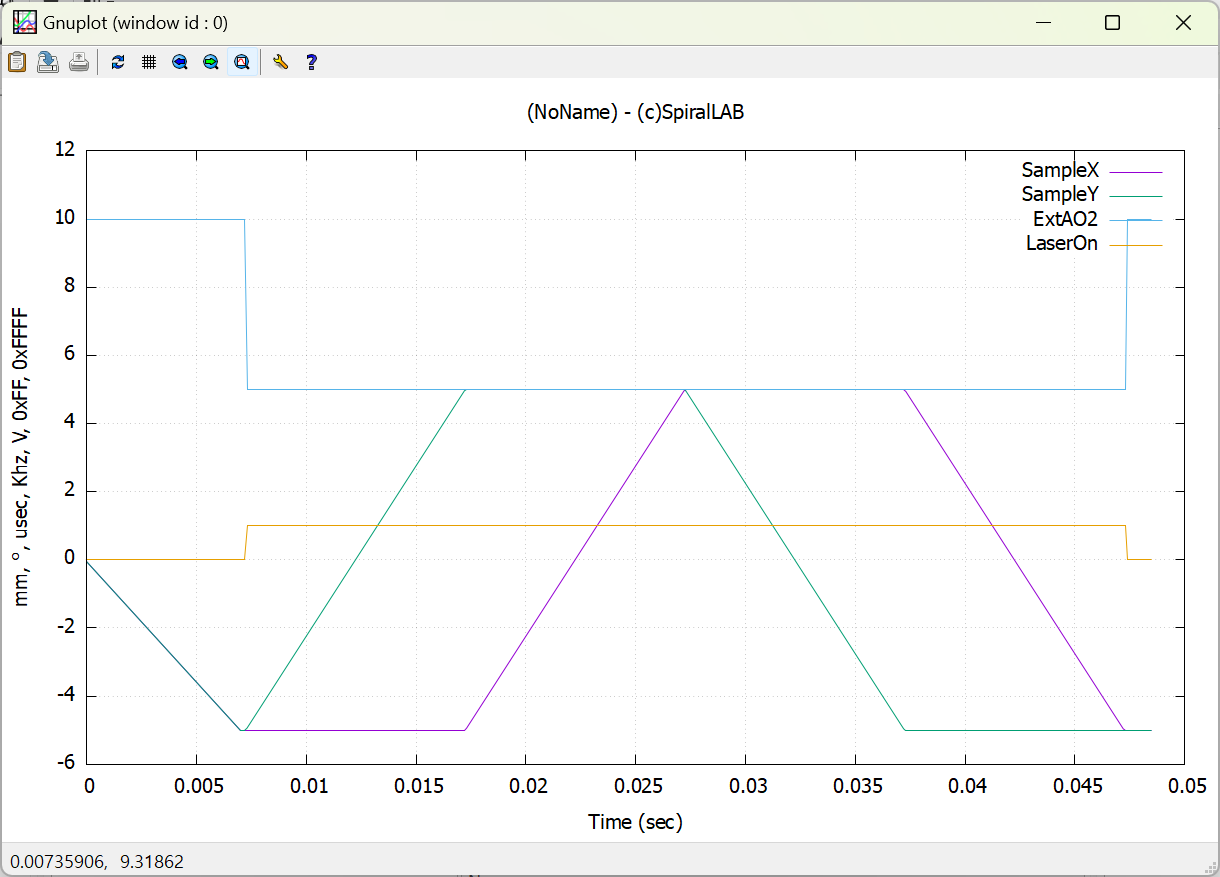The image size is (1220, 877).
Task: Autoscale the plot with magnifier icon
Action: click(242, 62)
